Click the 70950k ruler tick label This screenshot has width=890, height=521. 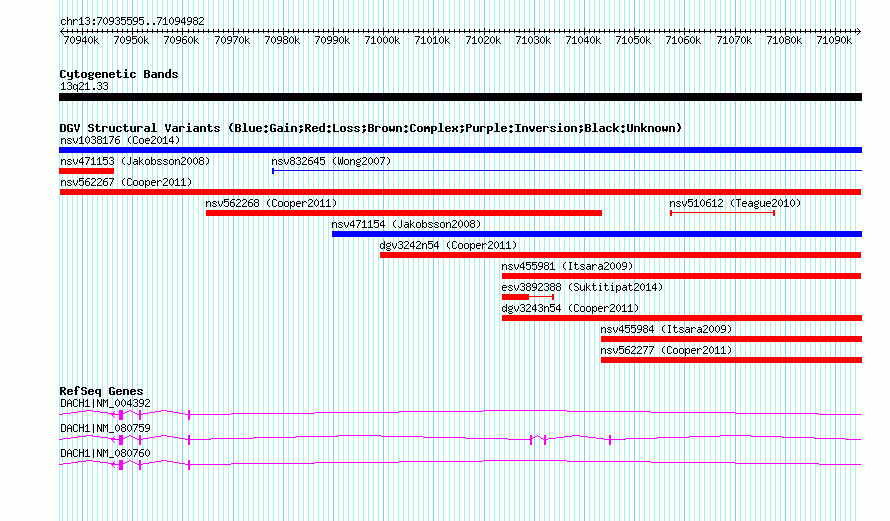(131, 40)
